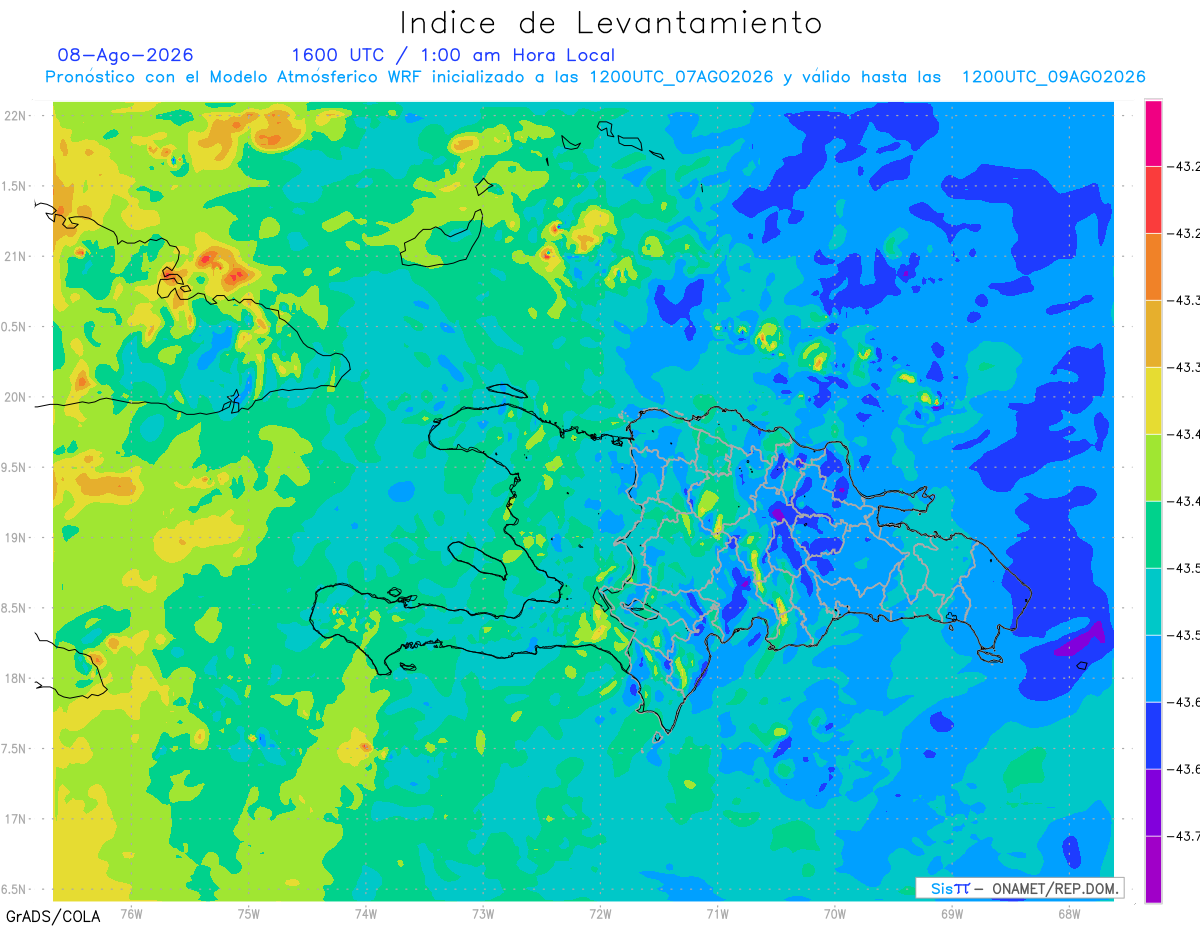The width and height of the screenshot is (1200, 927).
Task: Click the '68W' longitude label
Action: tap(1069, 913)
